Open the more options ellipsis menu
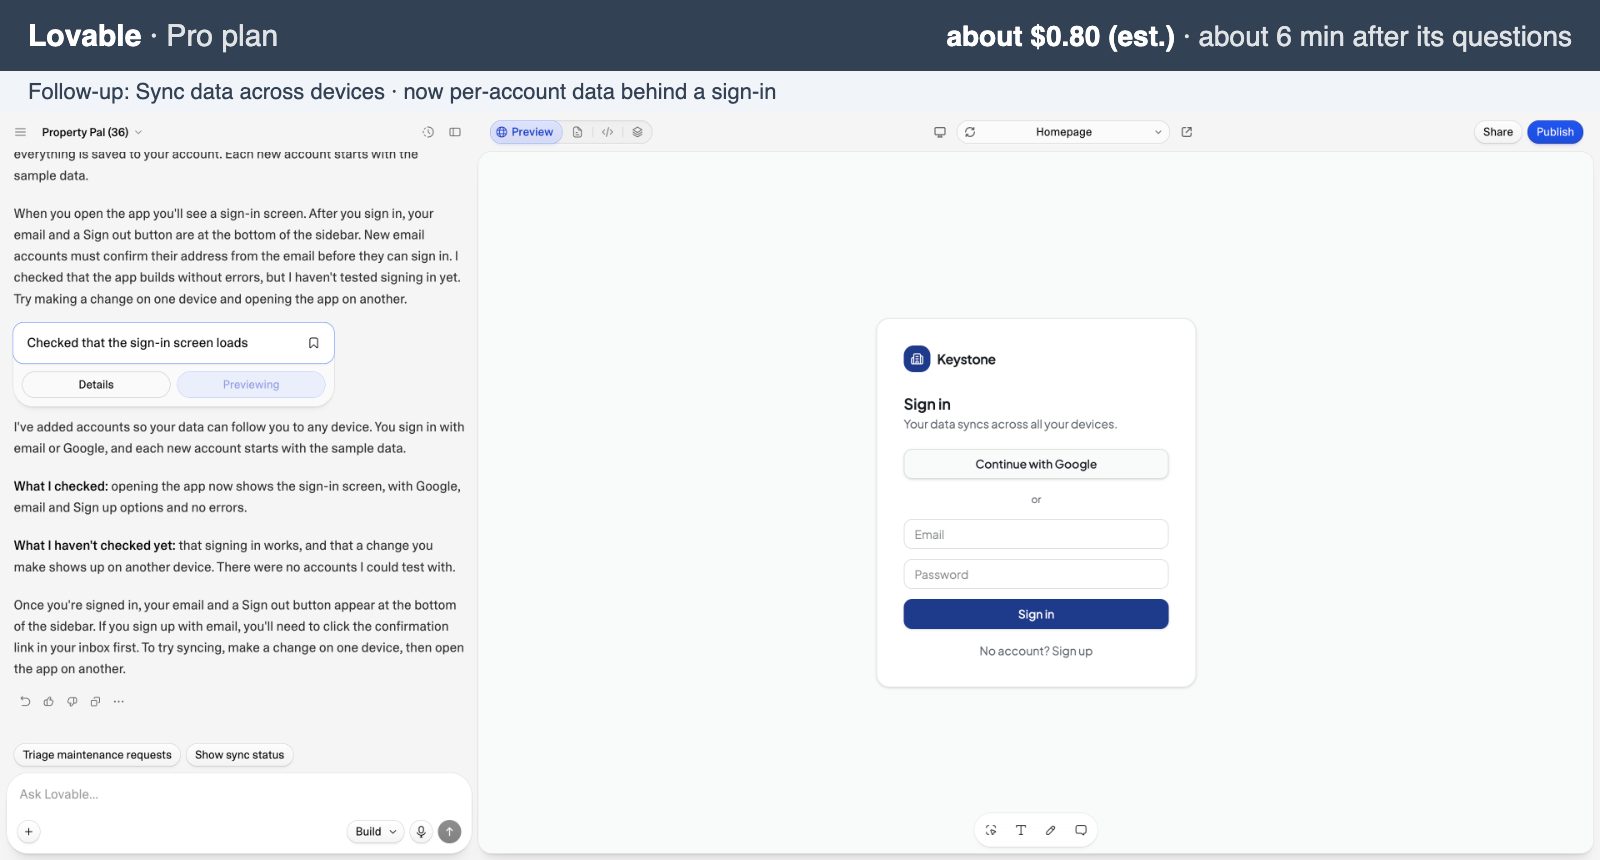Viewport: 1600px width, 860px height. pos(119,702)
